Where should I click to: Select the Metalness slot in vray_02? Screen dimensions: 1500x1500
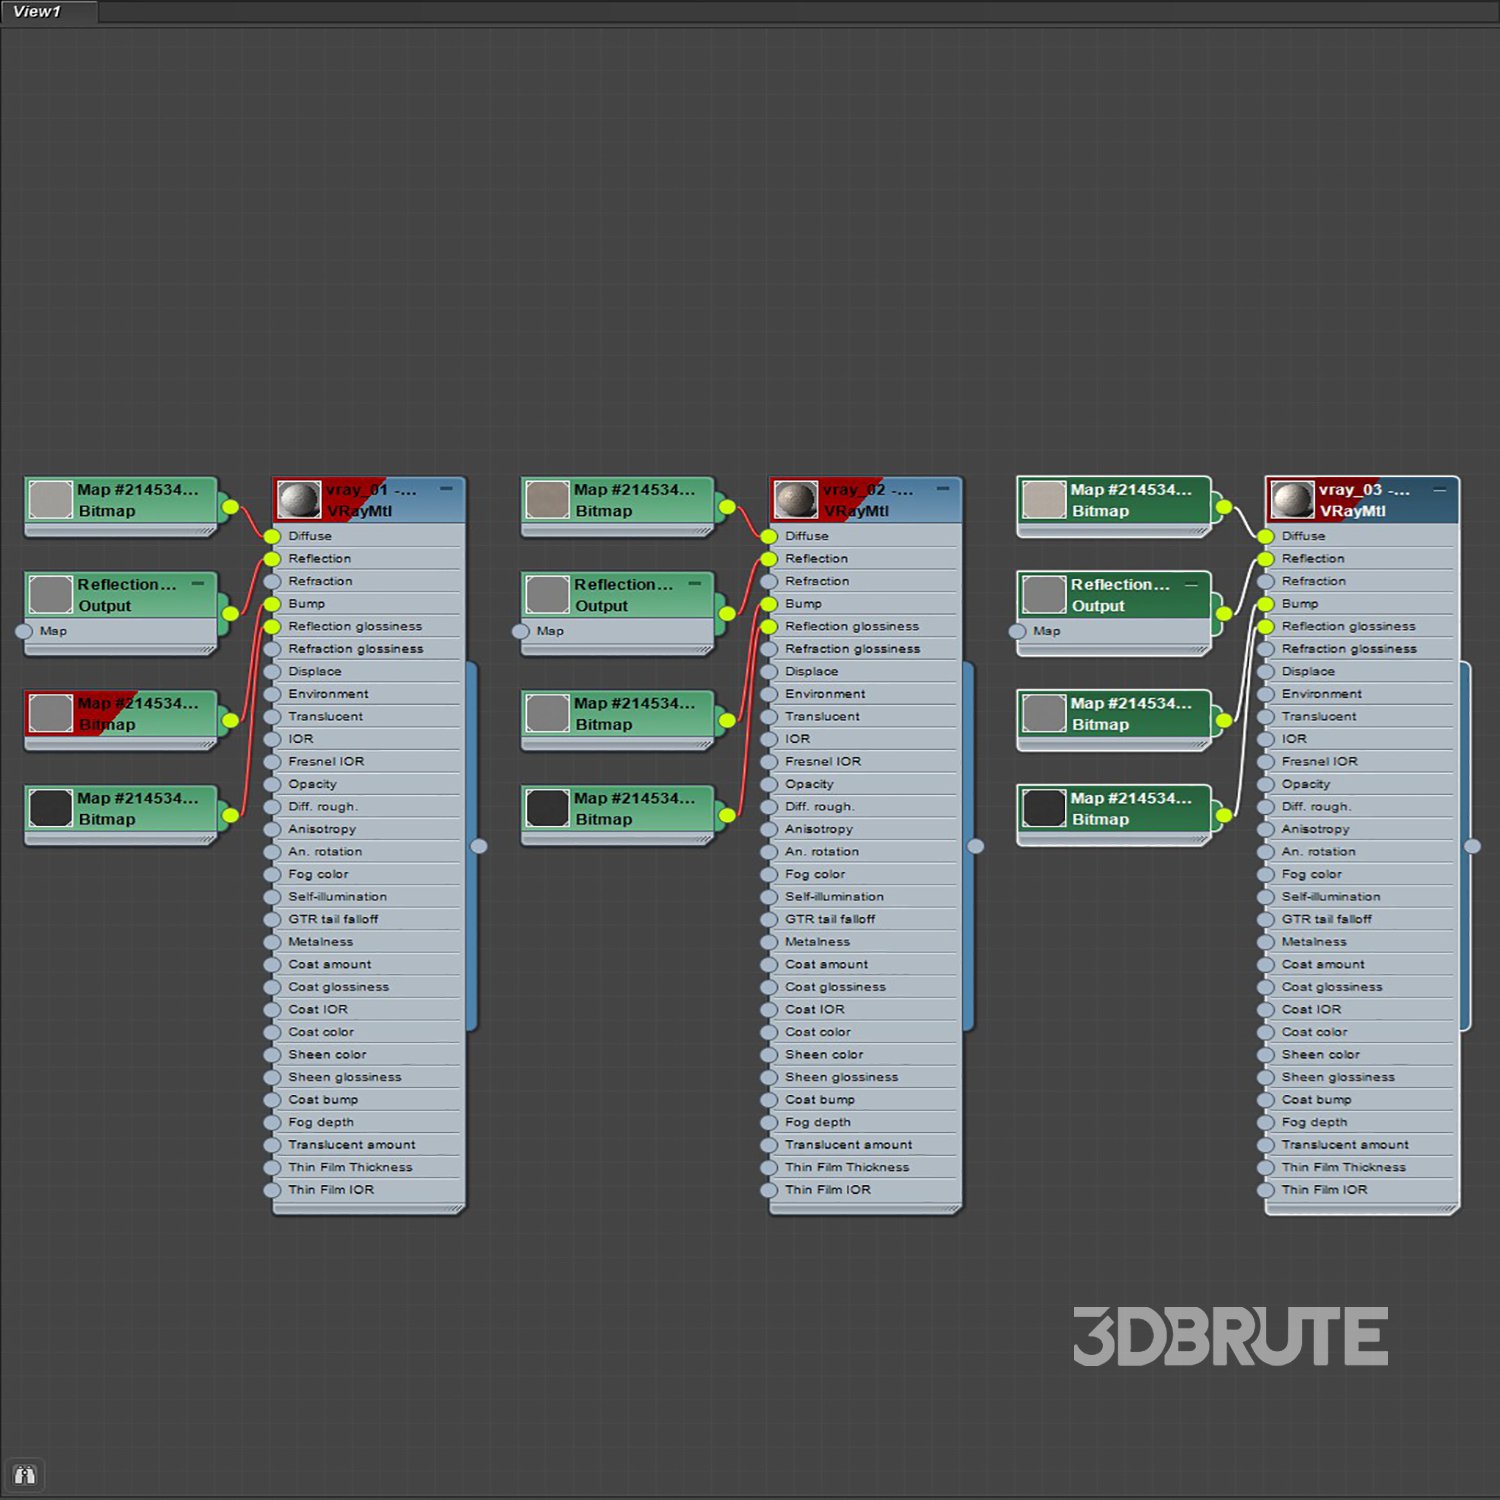point(817,942)
